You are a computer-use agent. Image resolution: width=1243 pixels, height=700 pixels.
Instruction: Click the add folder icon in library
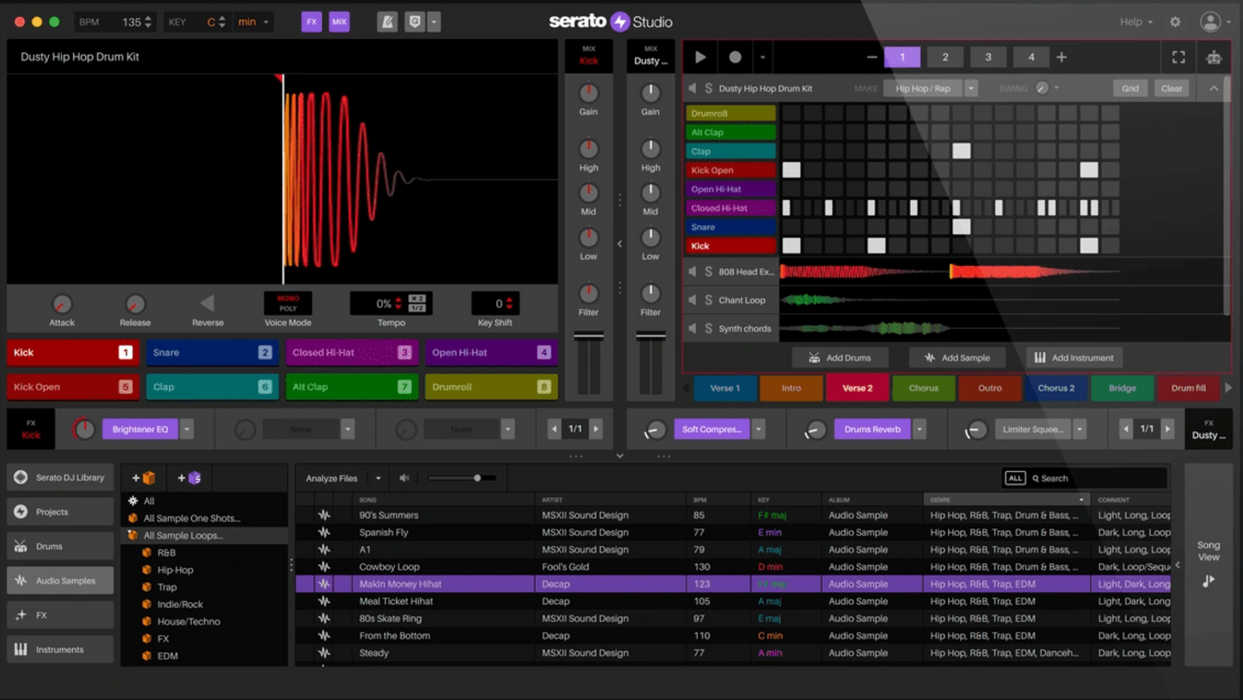click(x=144, y=478)
